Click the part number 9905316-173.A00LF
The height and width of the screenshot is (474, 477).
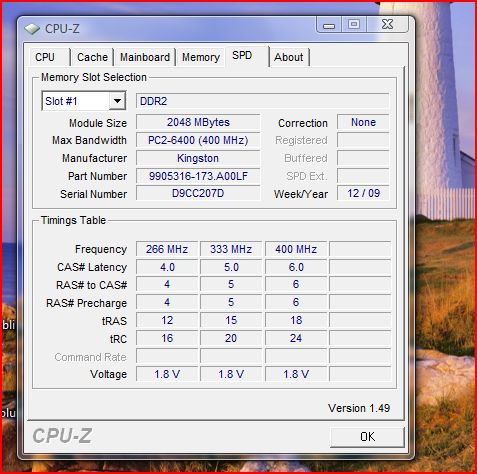pyautogui.click(x=198, y=176)
